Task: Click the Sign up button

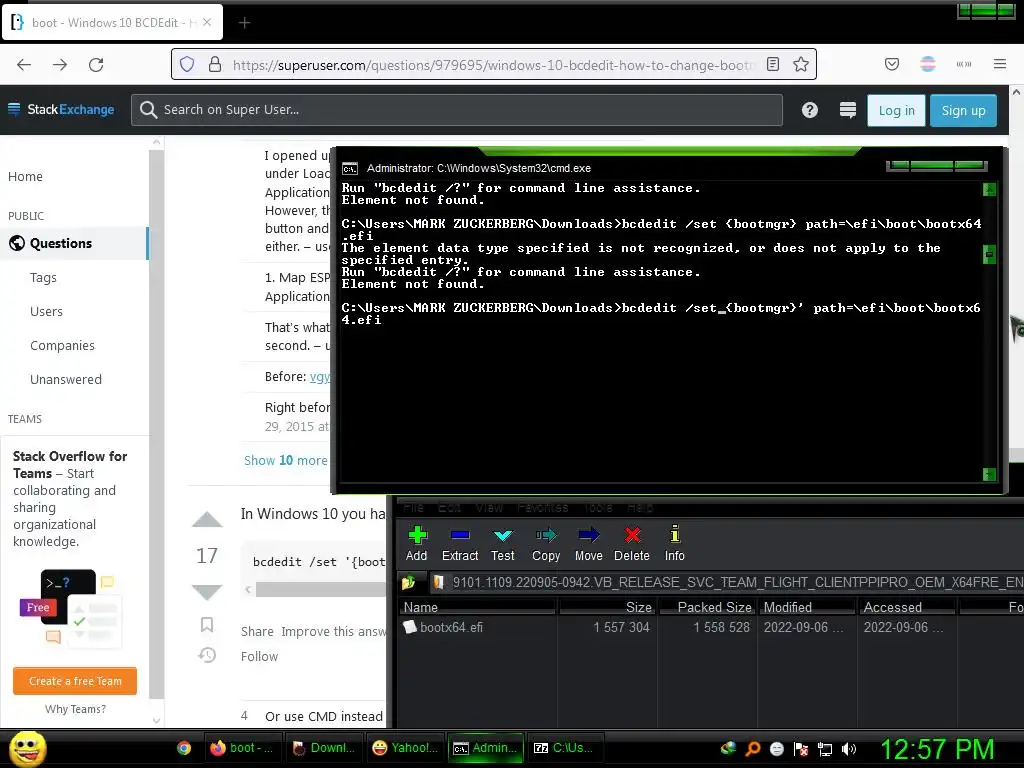Action: point(963,110)
